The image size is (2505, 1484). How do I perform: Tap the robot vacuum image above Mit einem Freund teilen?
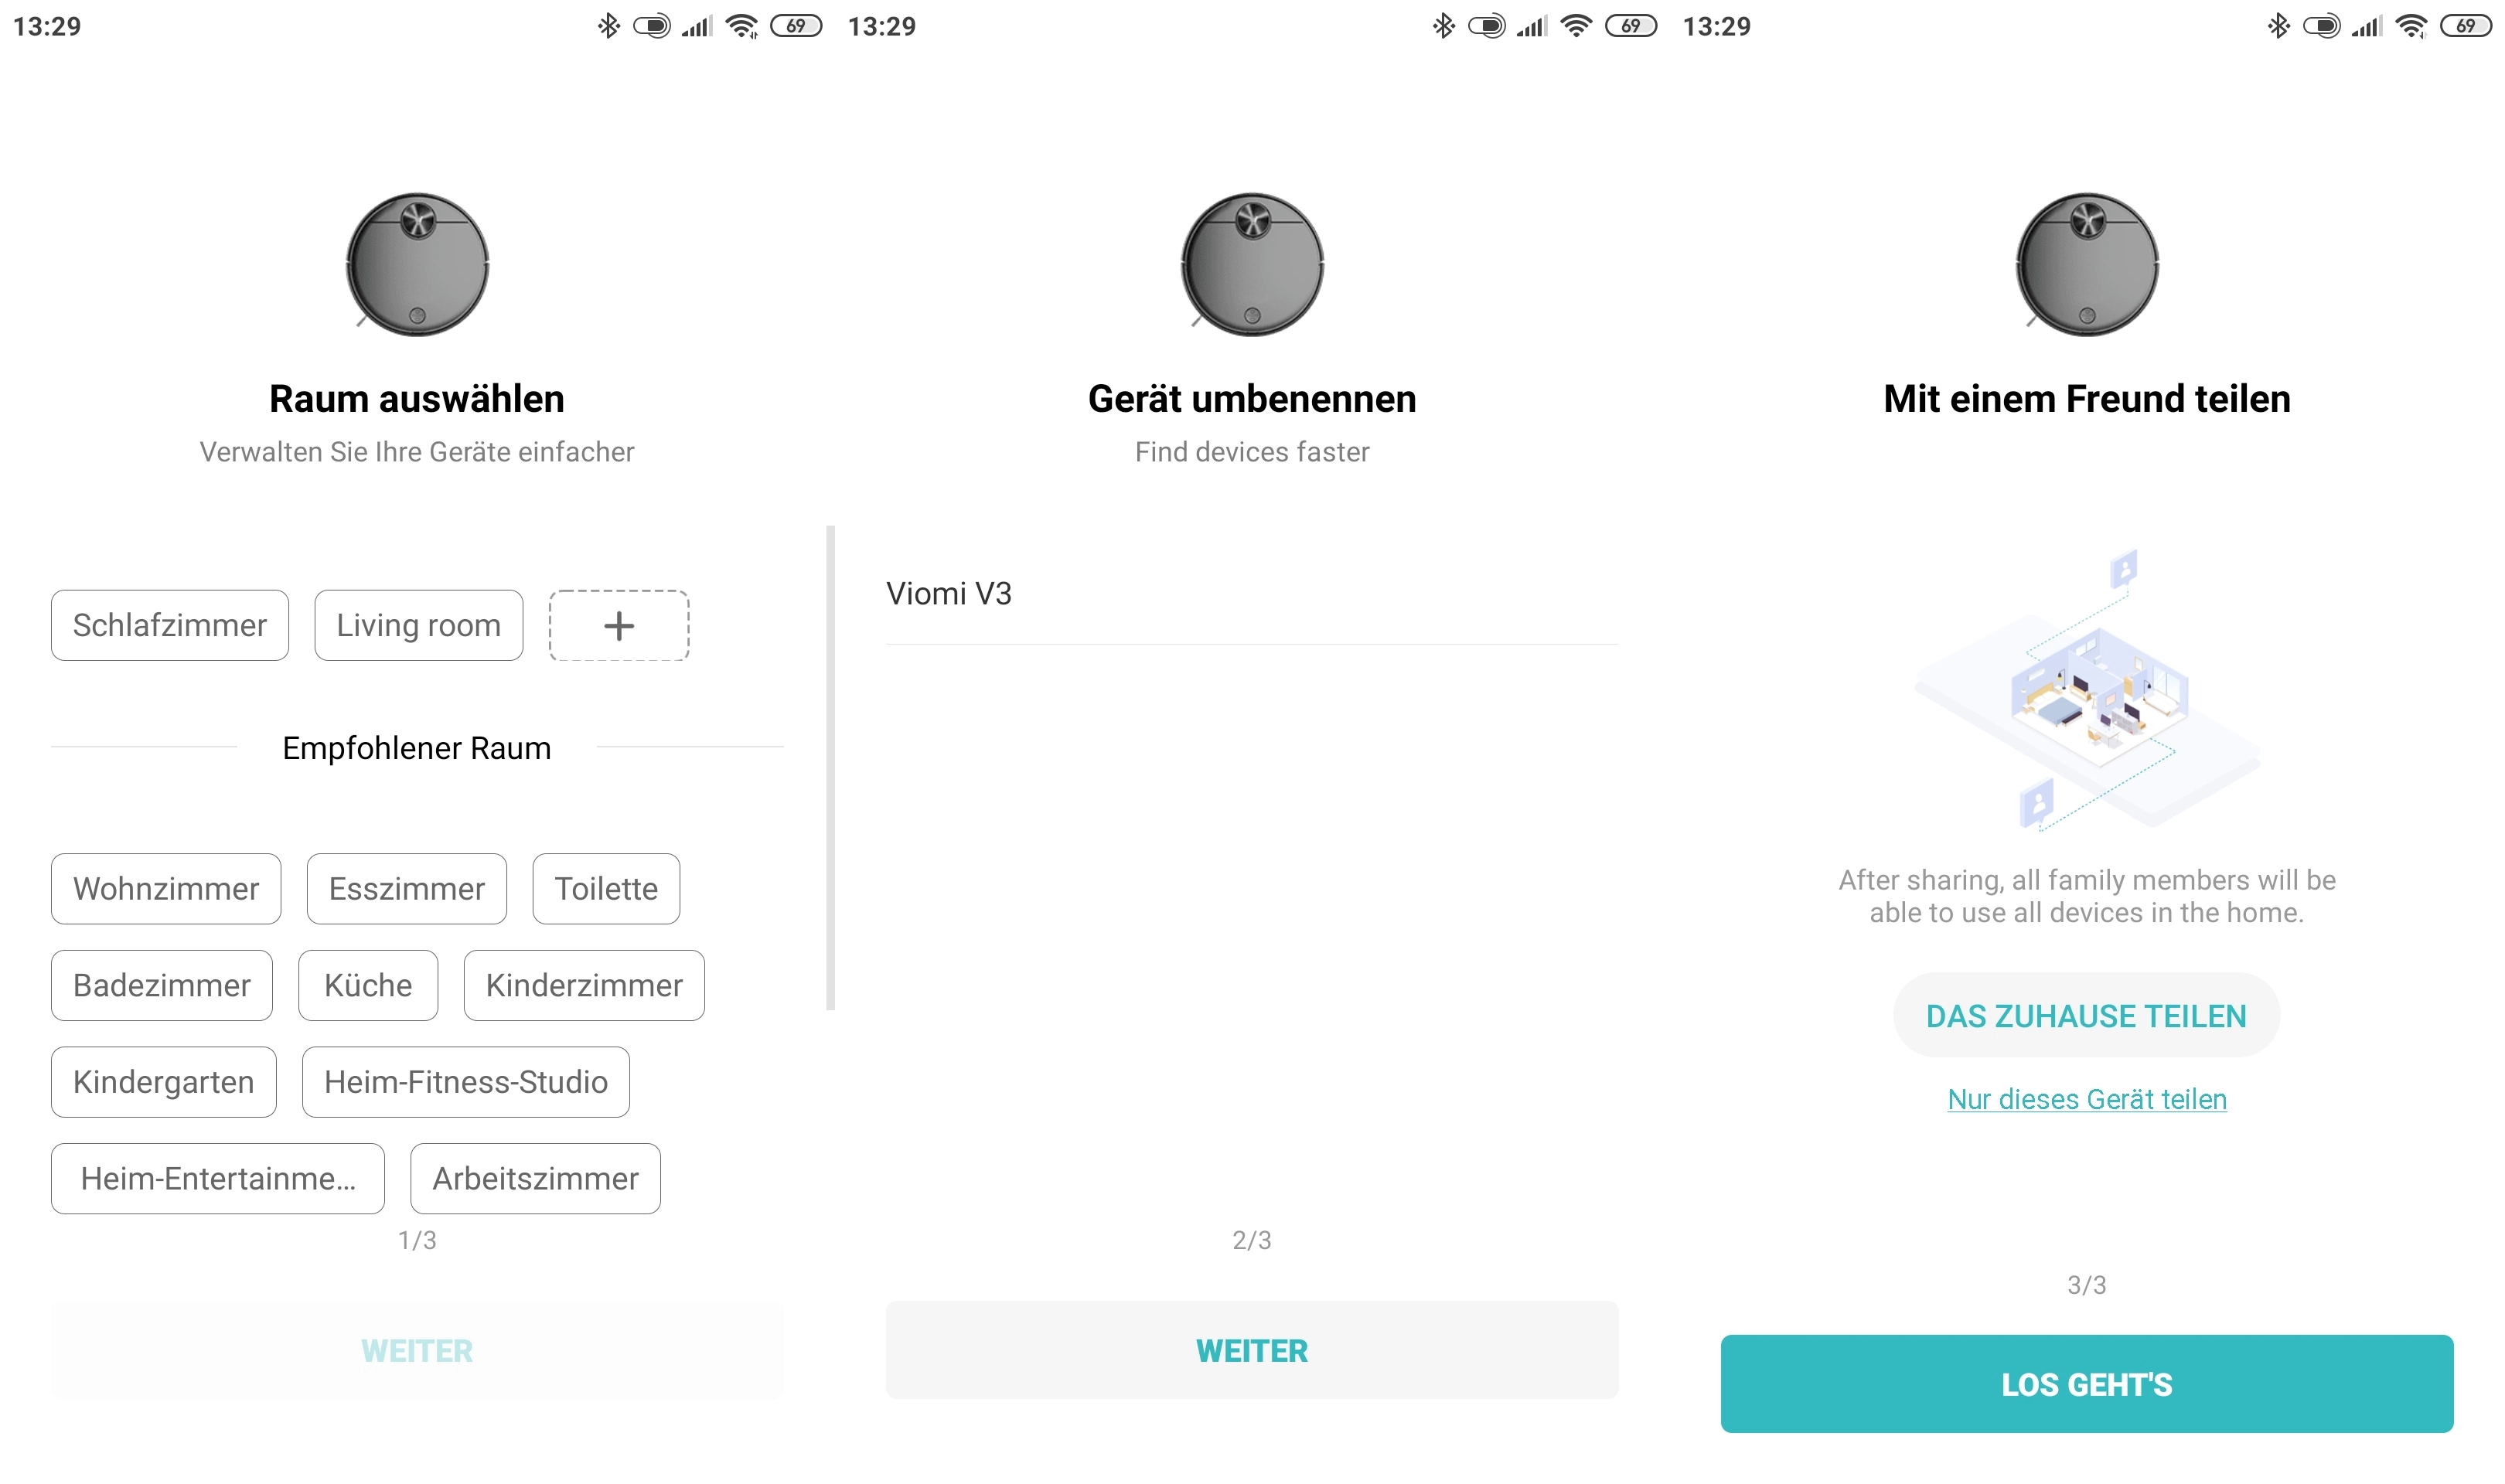point(2087,264)
